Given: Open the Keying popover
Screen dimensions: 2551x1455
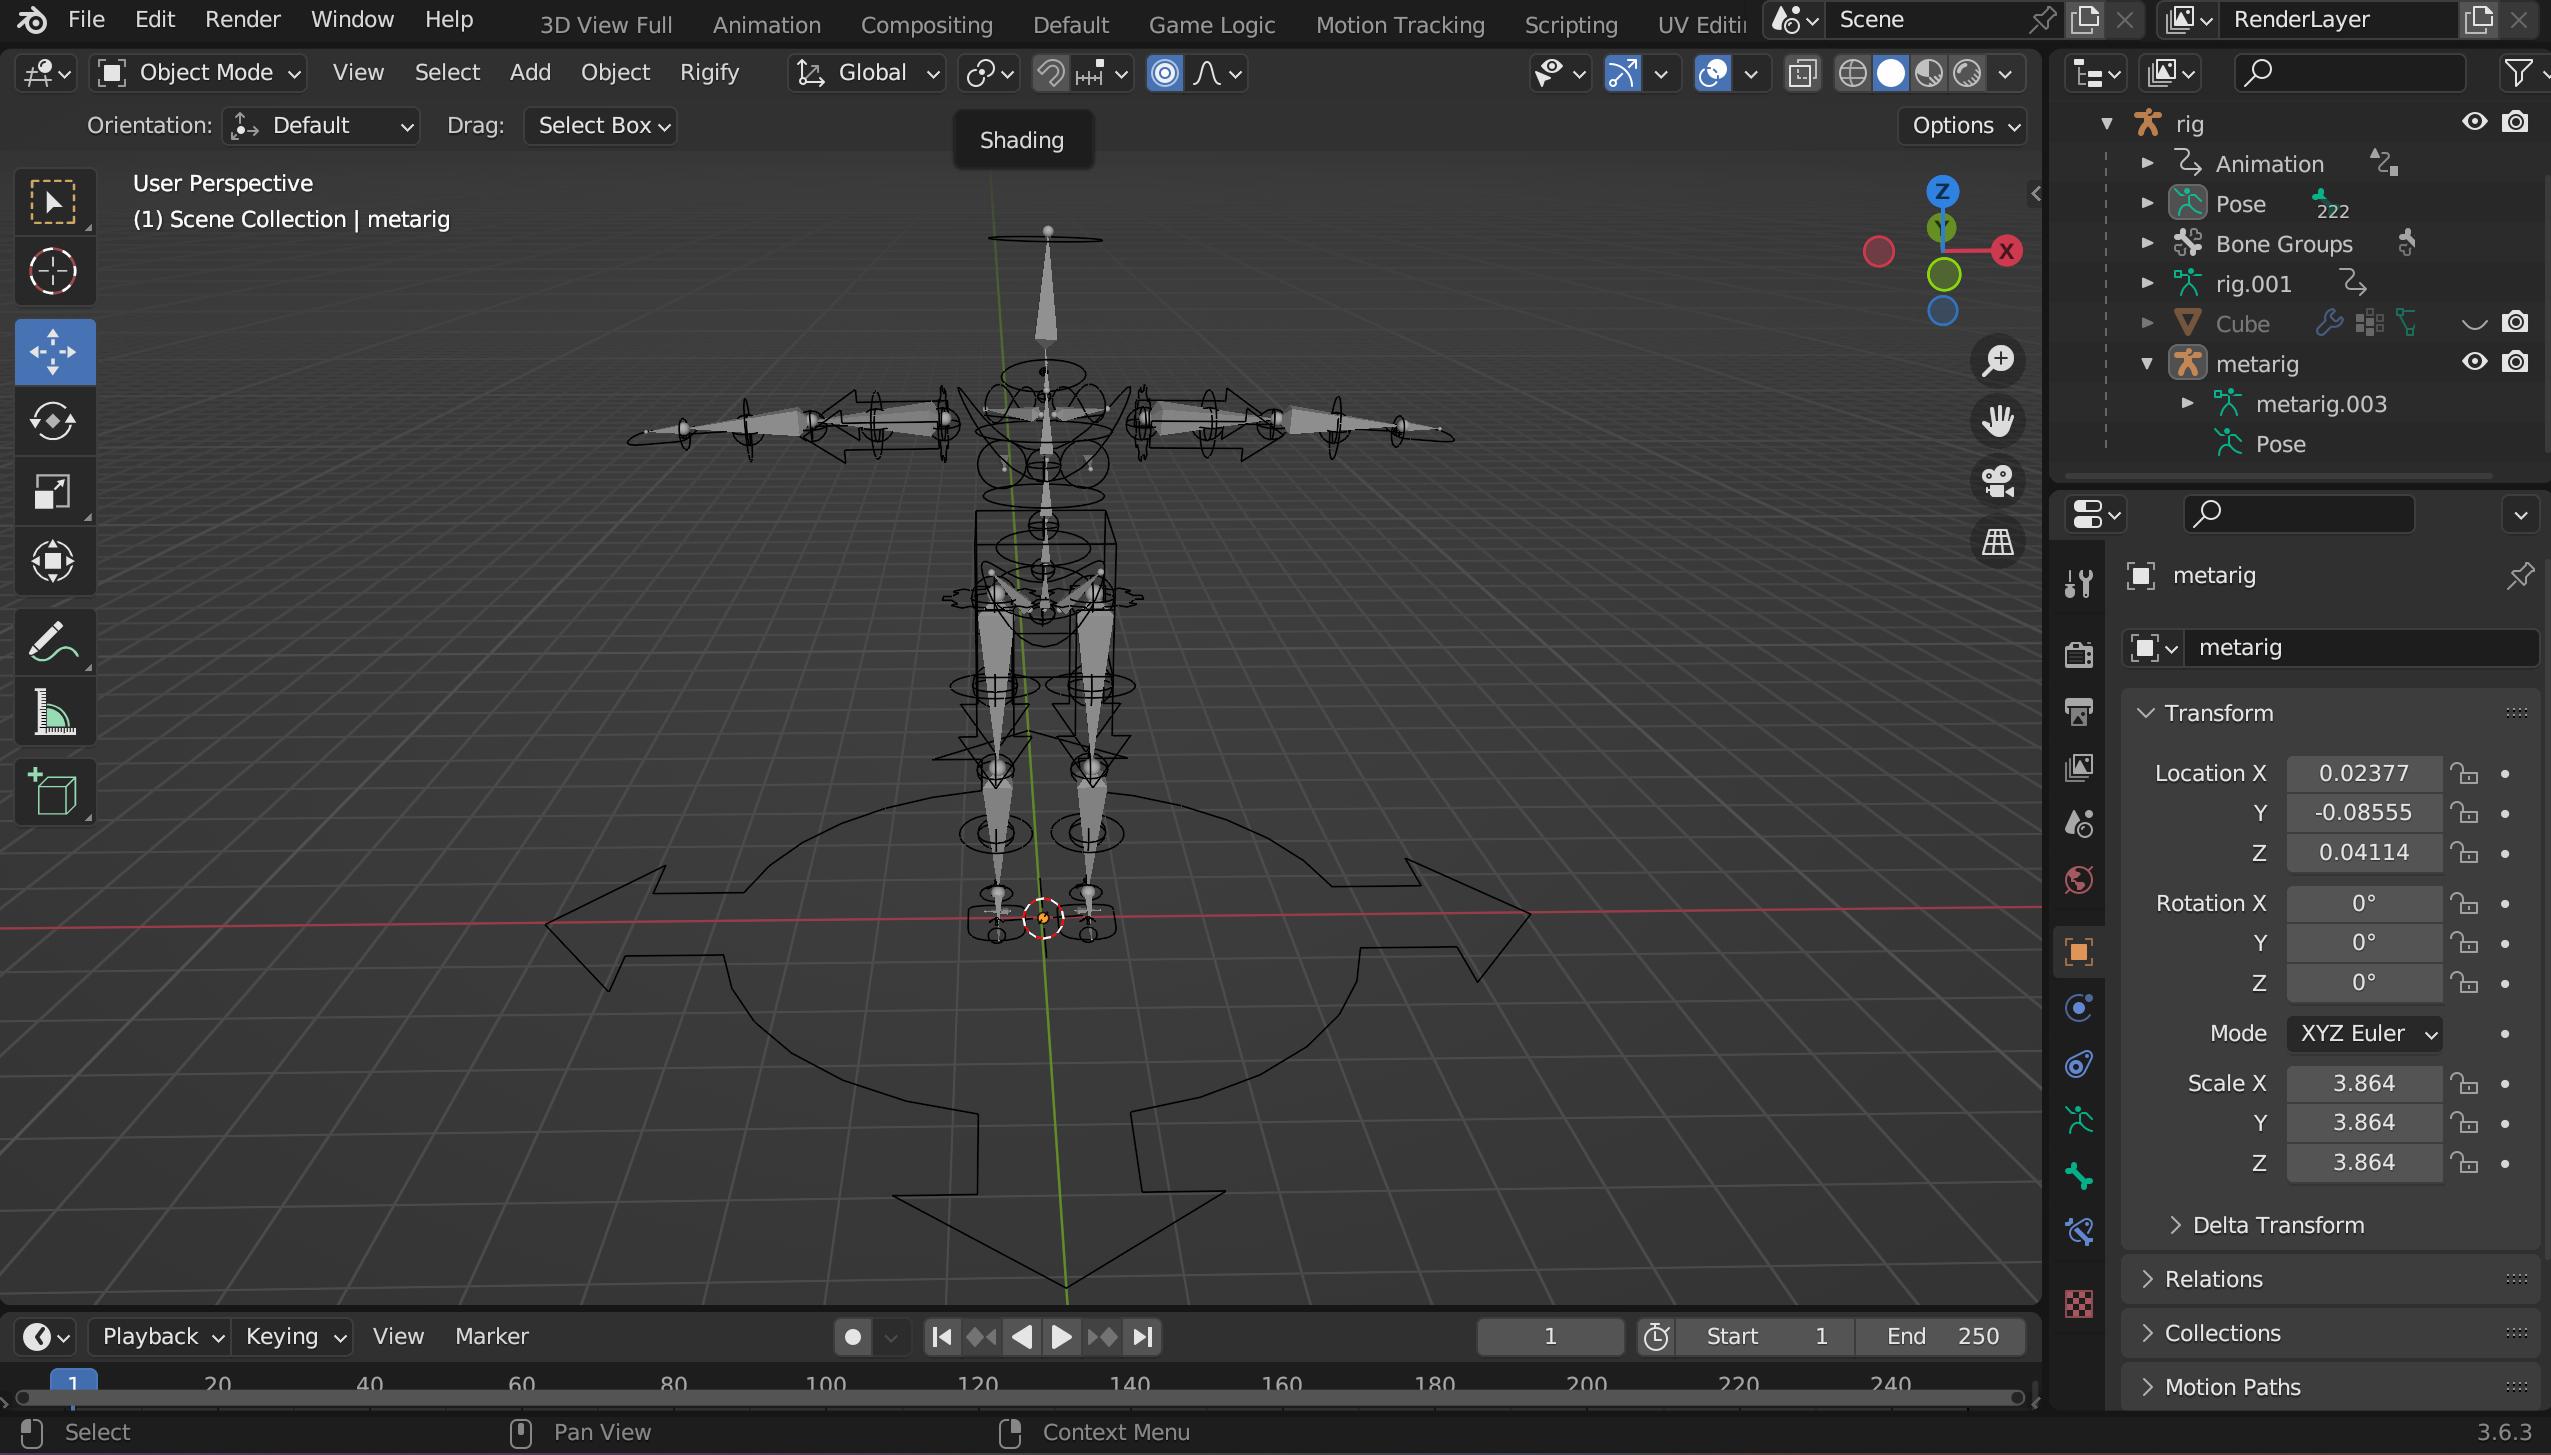Looking at the screenshot, I should point(294,1338).
